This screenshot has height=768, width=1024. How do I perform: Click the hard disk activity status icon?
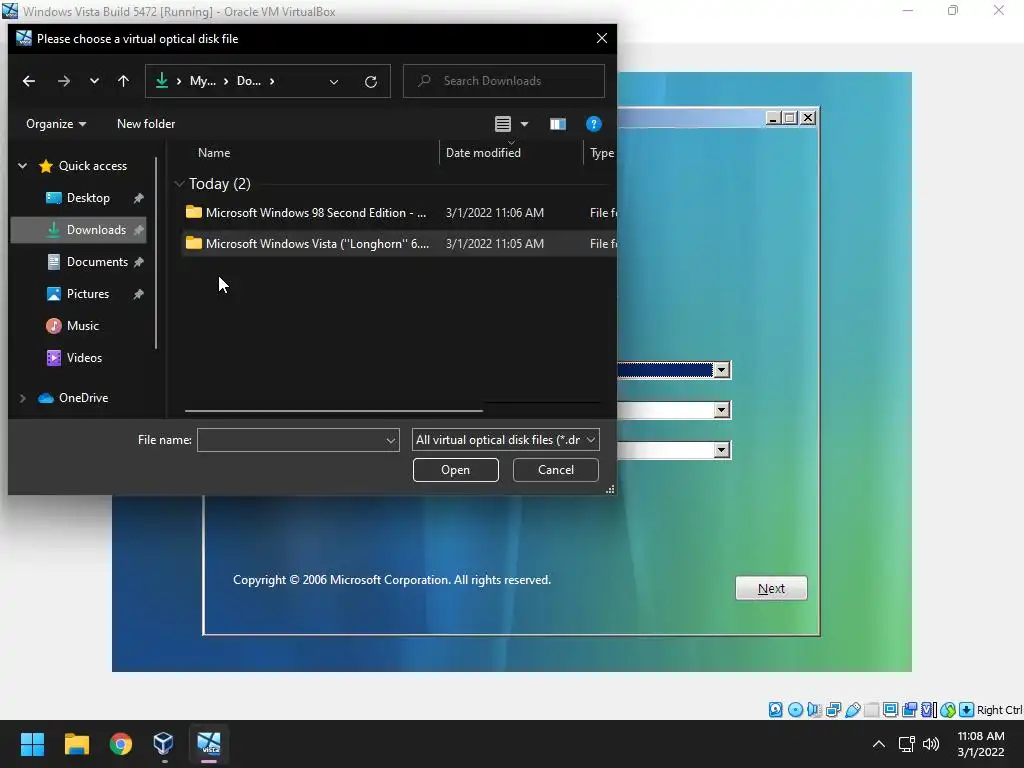[775, 710]
